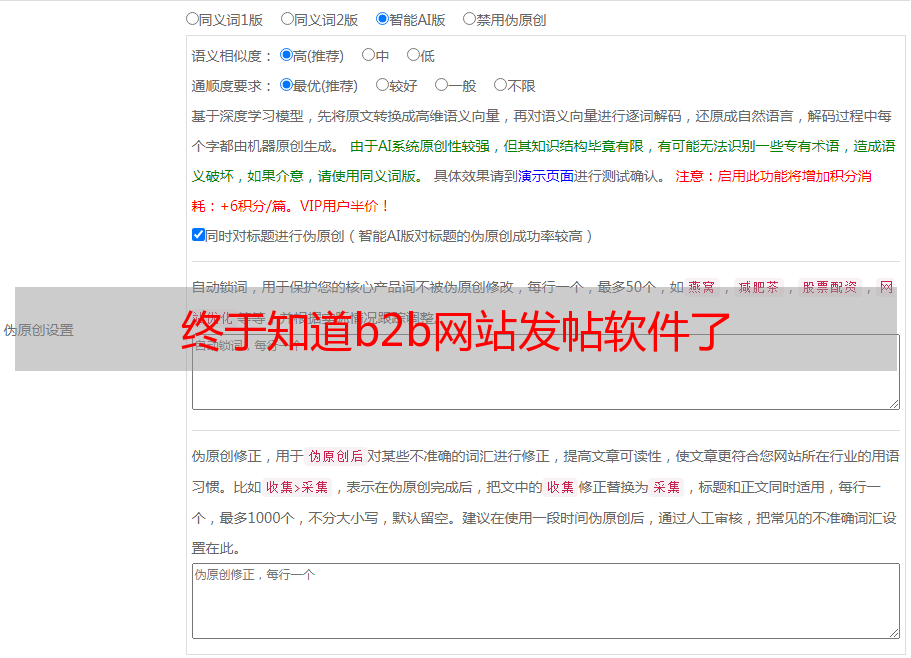Toggle 同时对标题进行伪原创 checkbox

tap(198, 235)
